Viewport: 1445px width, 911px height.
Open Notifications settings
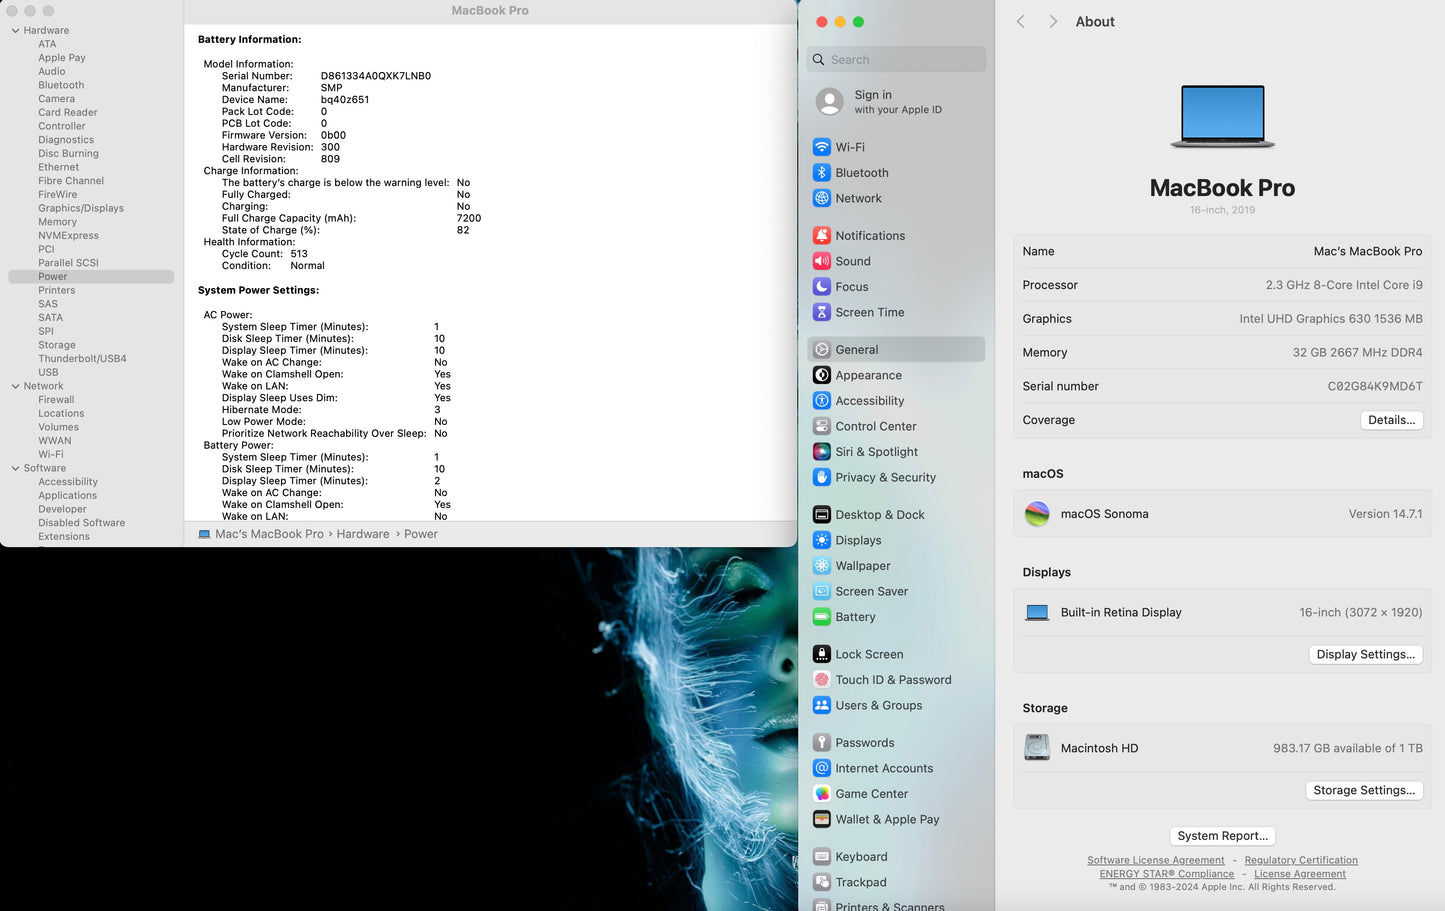click(x=871, y=235)
